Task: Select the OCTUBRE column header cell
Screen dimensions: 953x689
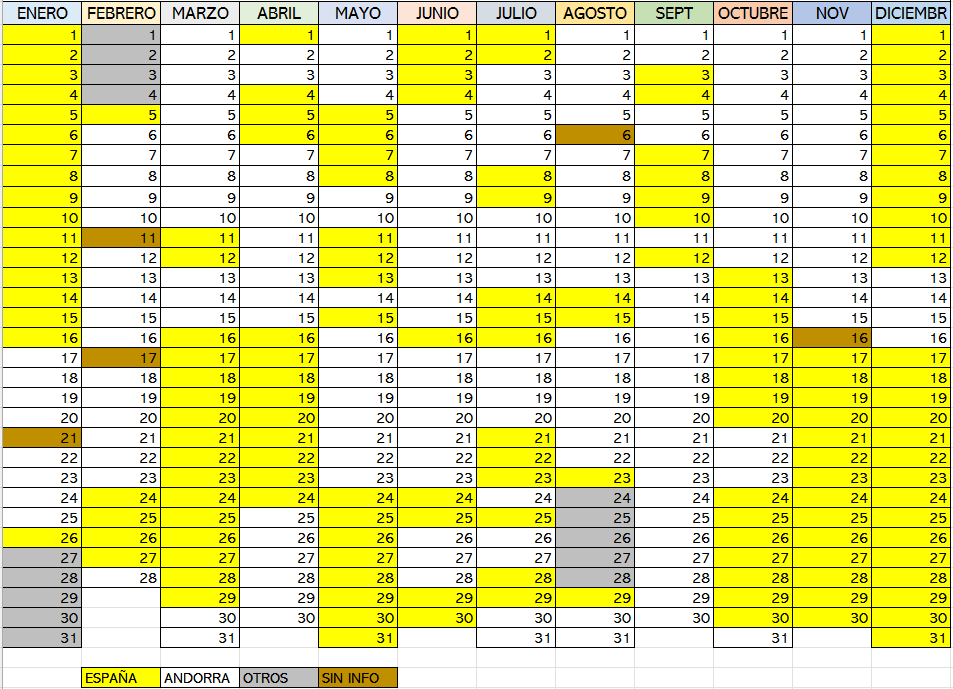Action: point(753,13)
